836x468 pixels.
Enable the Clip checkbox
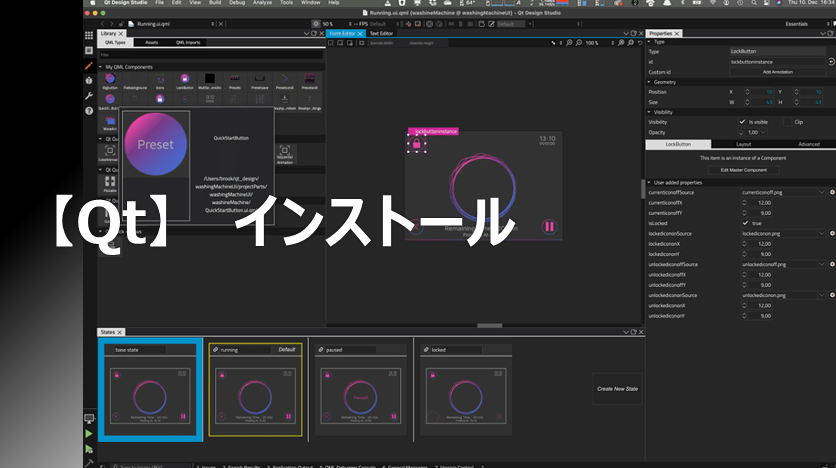(x=787, y=122)
